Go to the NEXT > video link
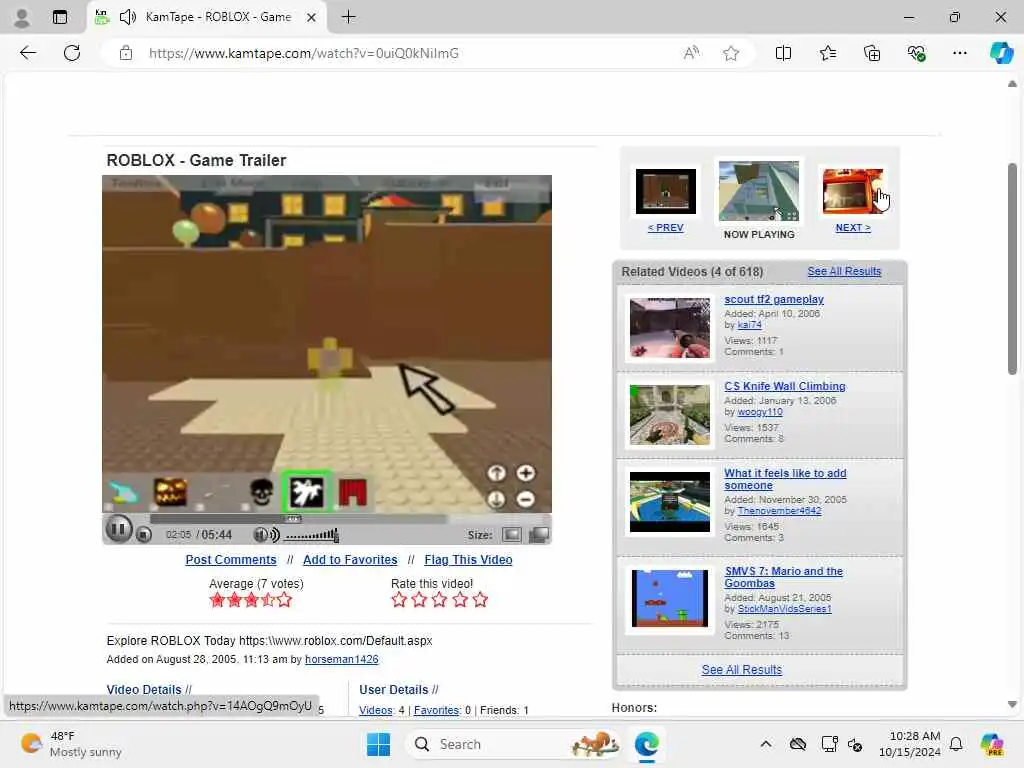Screen dimensions: 1024x768 point(853,227)
